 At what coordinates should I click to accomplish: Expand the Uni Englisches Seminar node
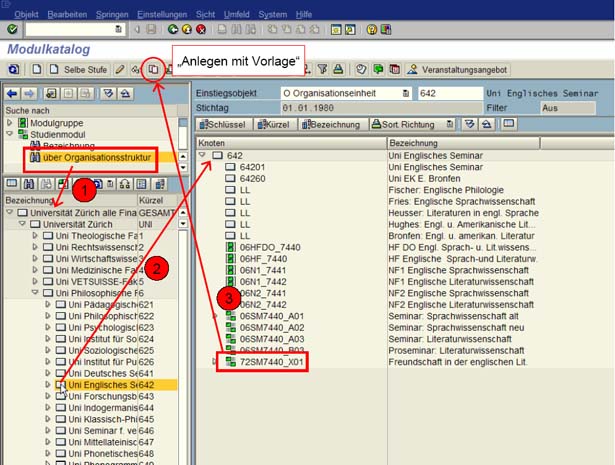(x=47, y=383)
